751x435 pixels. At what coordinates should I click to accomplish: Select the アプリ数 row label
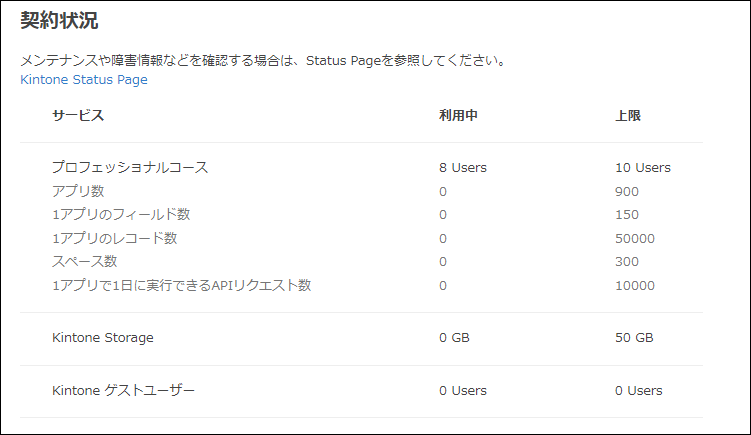click(x=78, y=191)
